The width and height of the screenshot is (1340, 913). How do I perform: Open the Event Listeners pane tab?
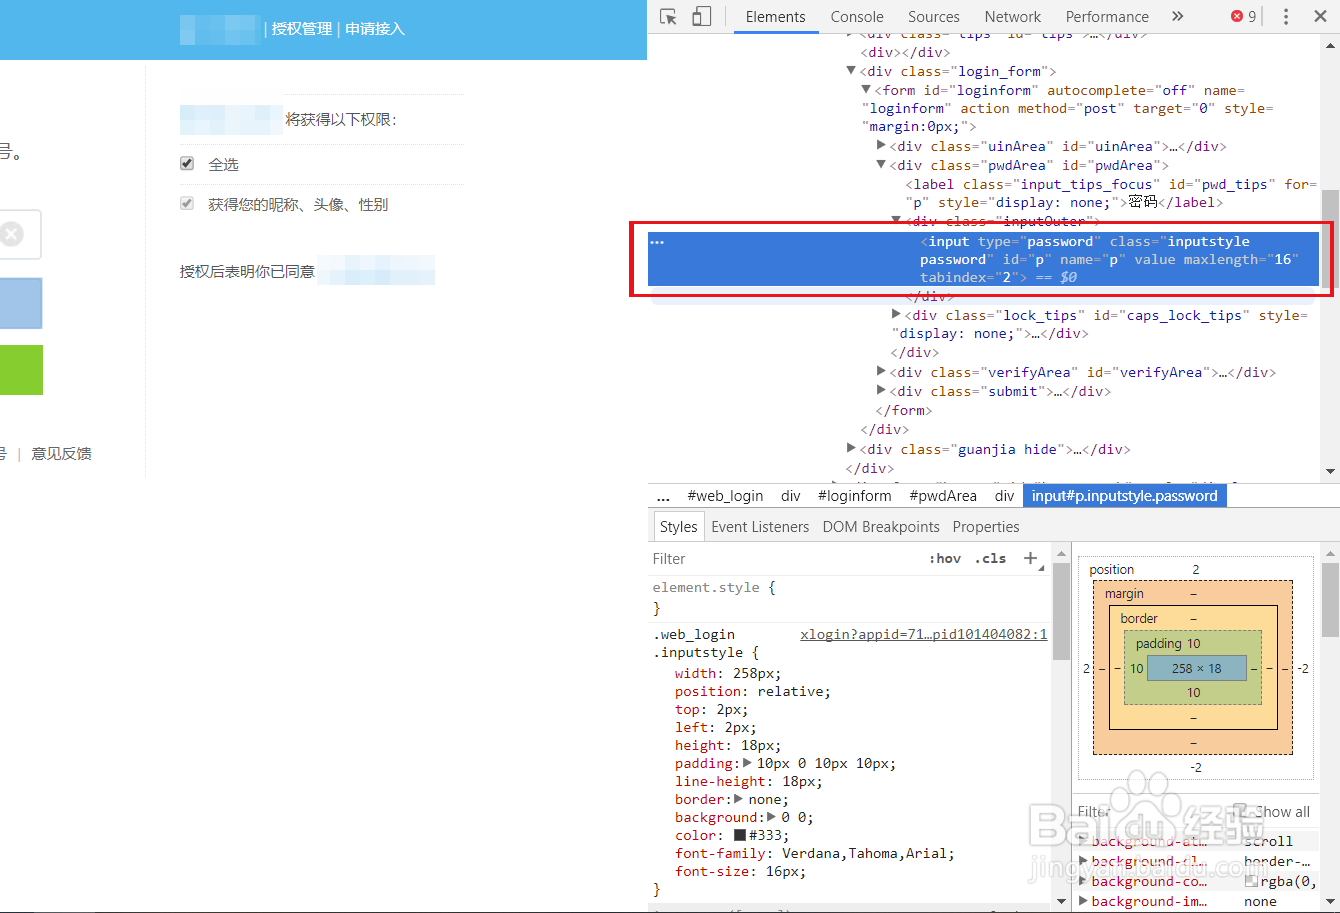[760, 527]
